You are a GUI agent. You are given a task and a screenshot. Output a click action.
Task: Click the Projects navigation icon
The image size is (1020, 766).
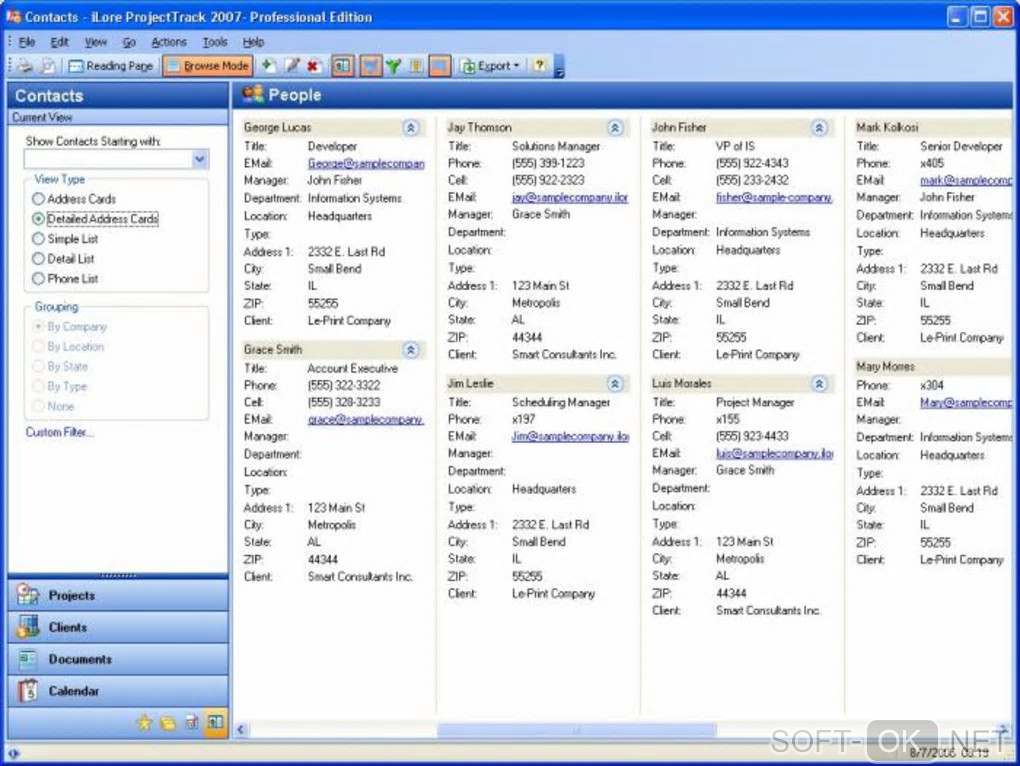point(28,594)
